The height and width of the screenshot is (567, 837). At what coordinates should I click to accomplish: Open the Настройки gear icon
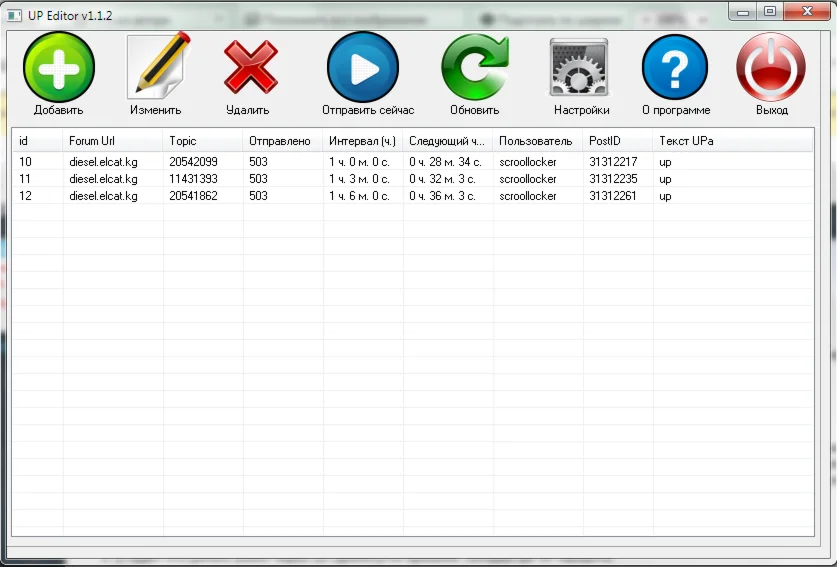[579, 67]
